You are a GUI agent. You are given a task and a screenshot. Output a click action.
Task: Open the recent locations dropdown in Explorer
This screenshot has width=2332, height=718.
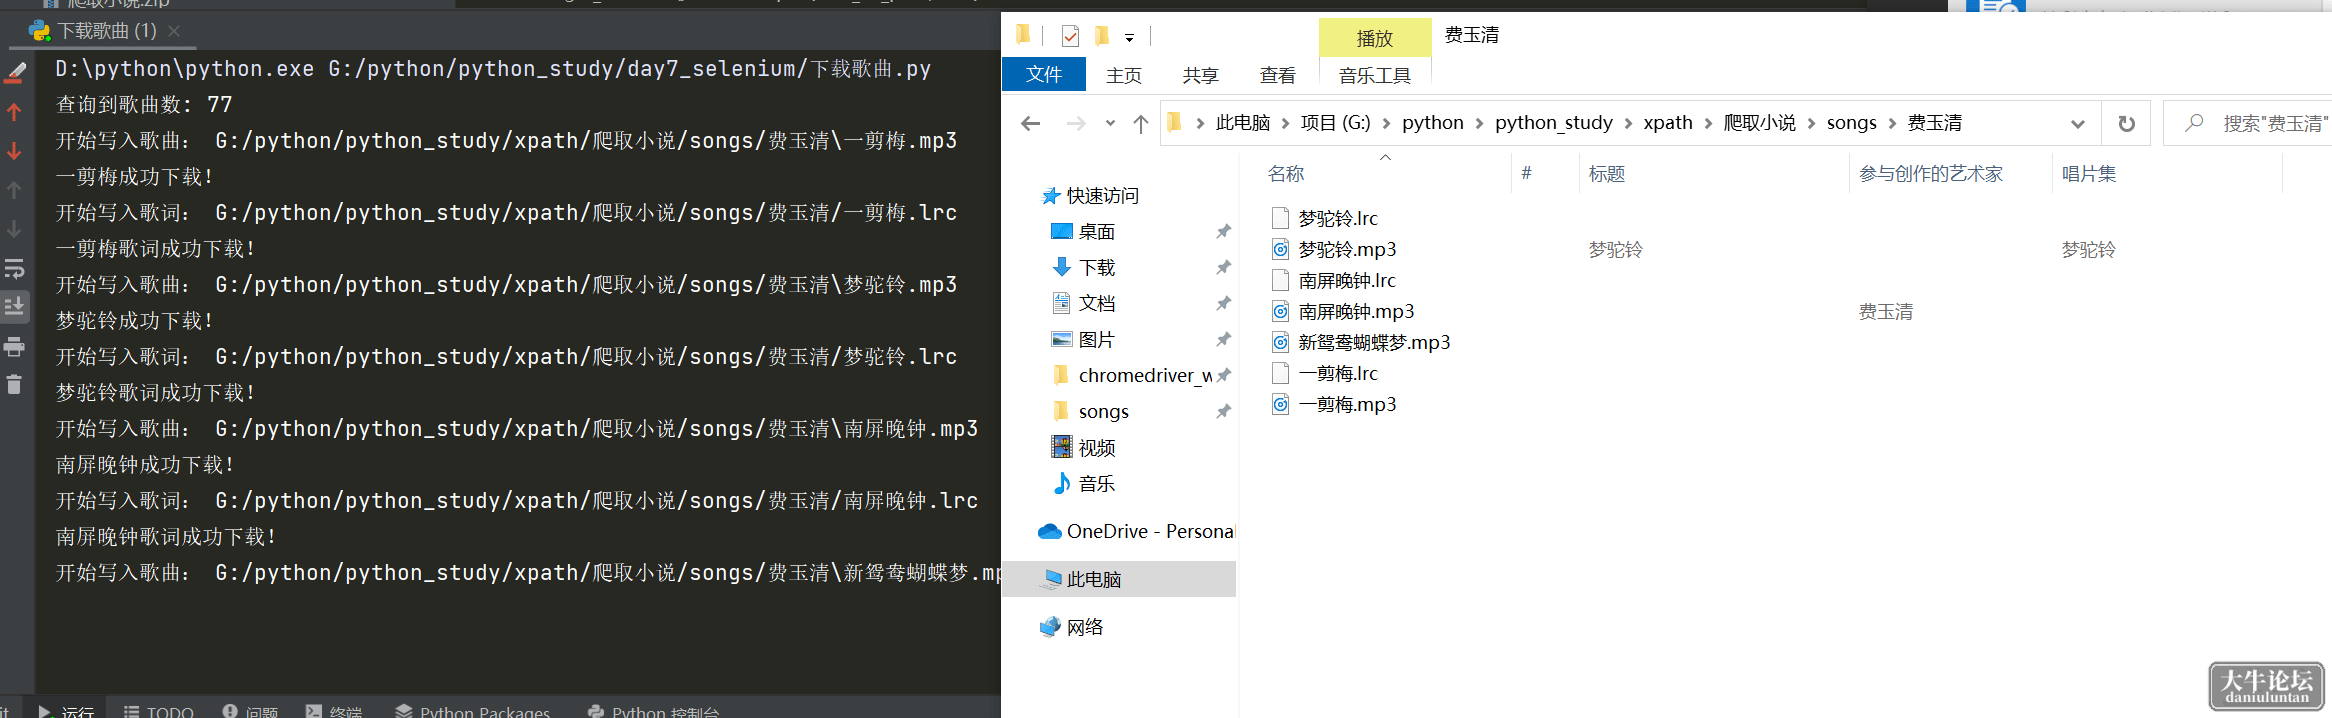click(1110, 124)
